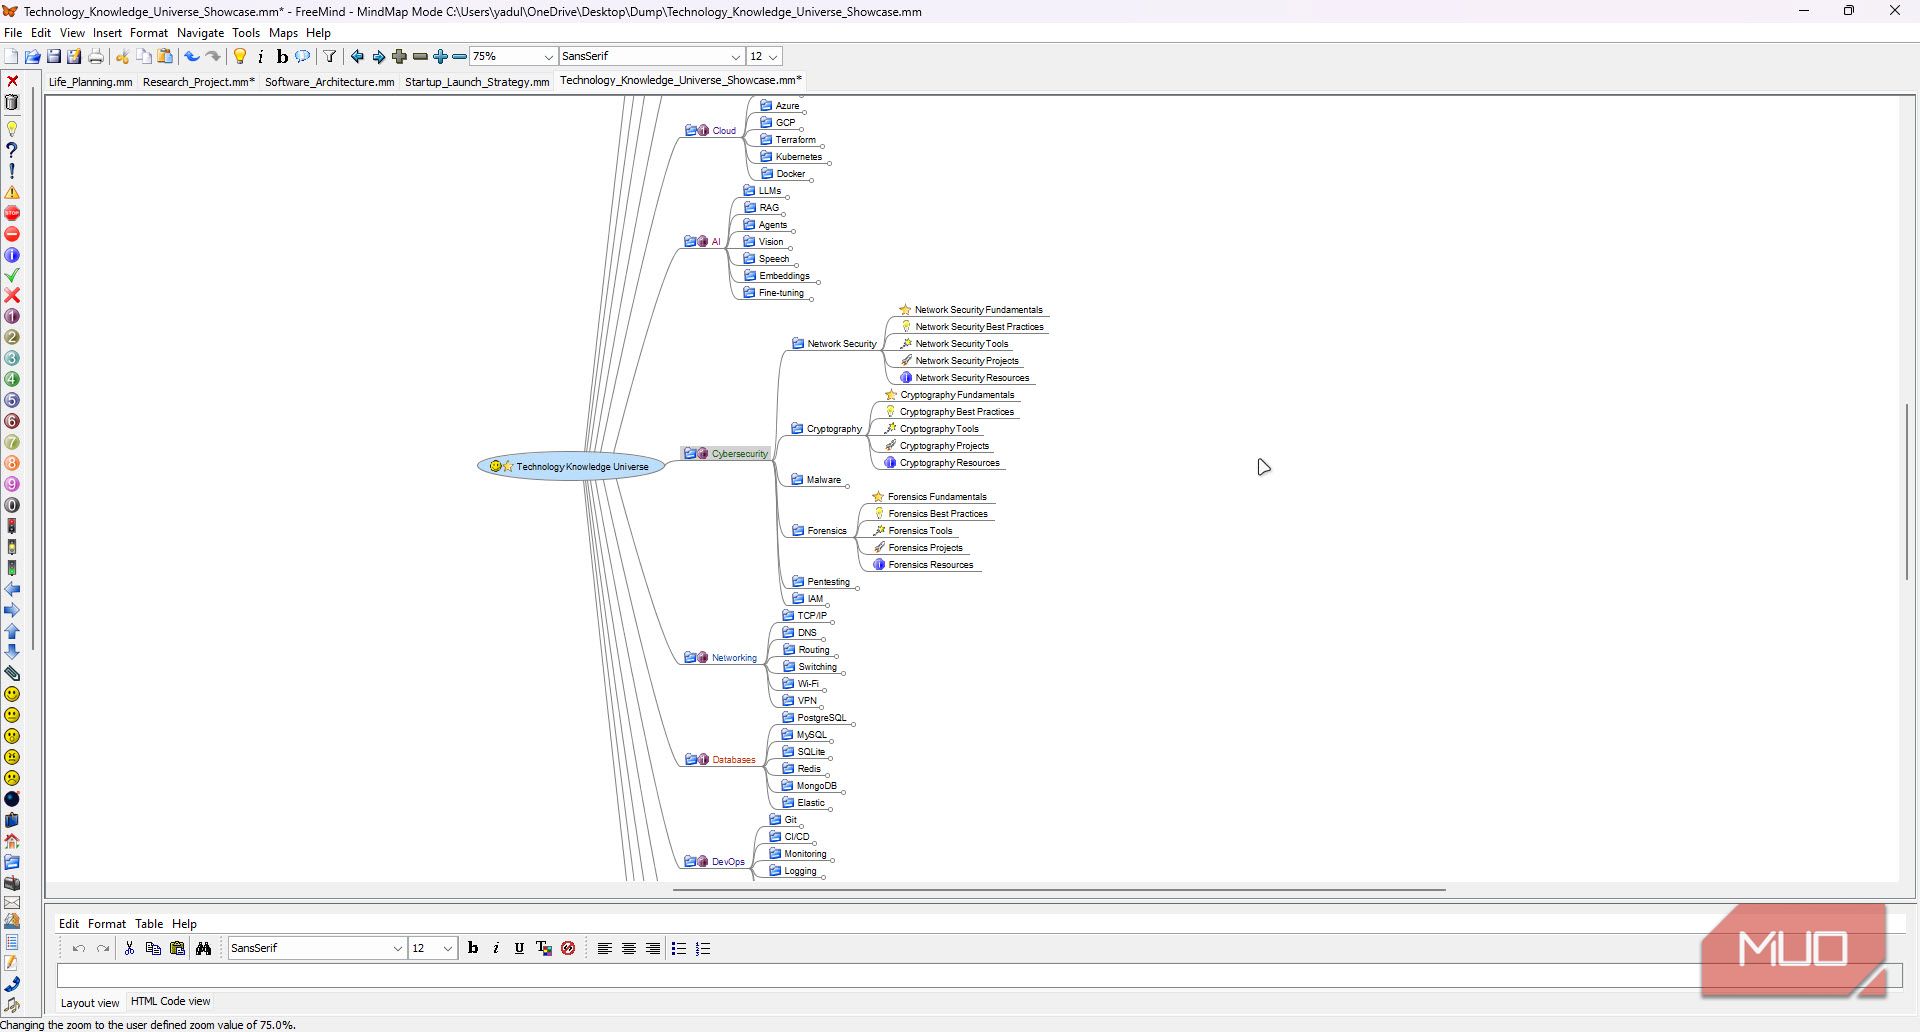Click the Redo arrow icon
The image size is (1920, 1032).
(213, 57)
